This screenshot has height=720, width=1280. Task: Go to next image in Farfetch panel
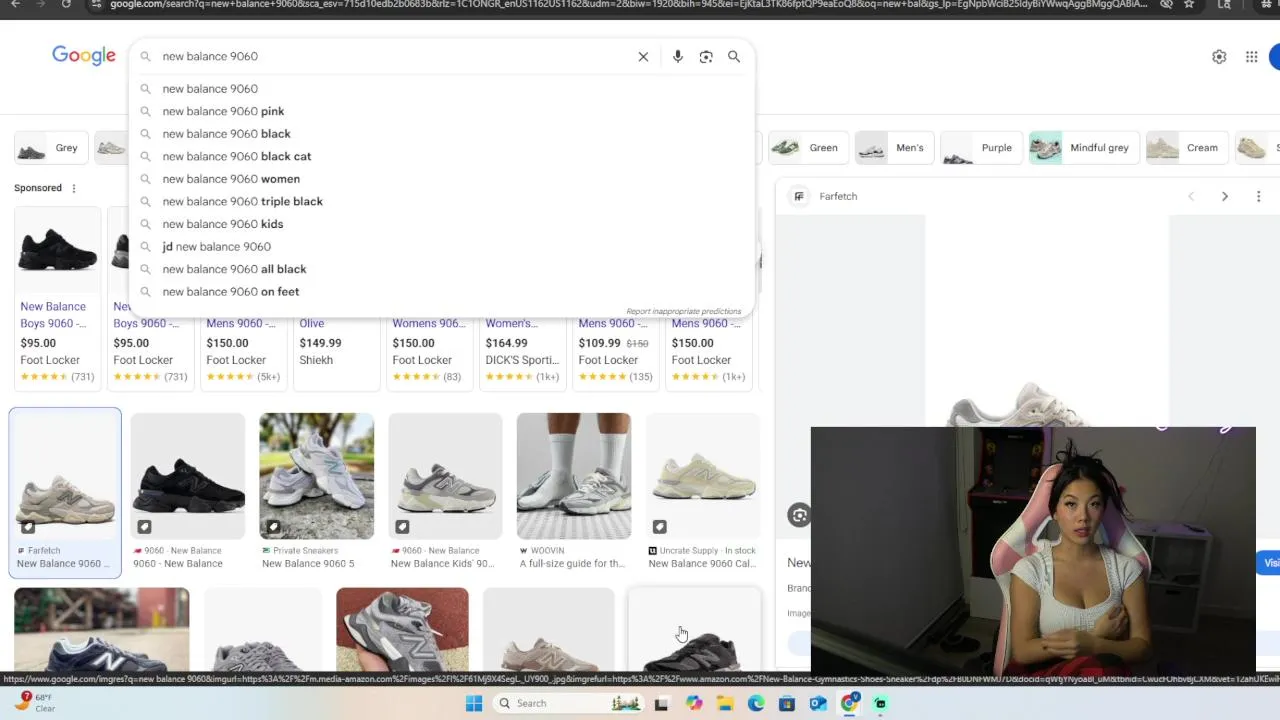(1224, 197)
